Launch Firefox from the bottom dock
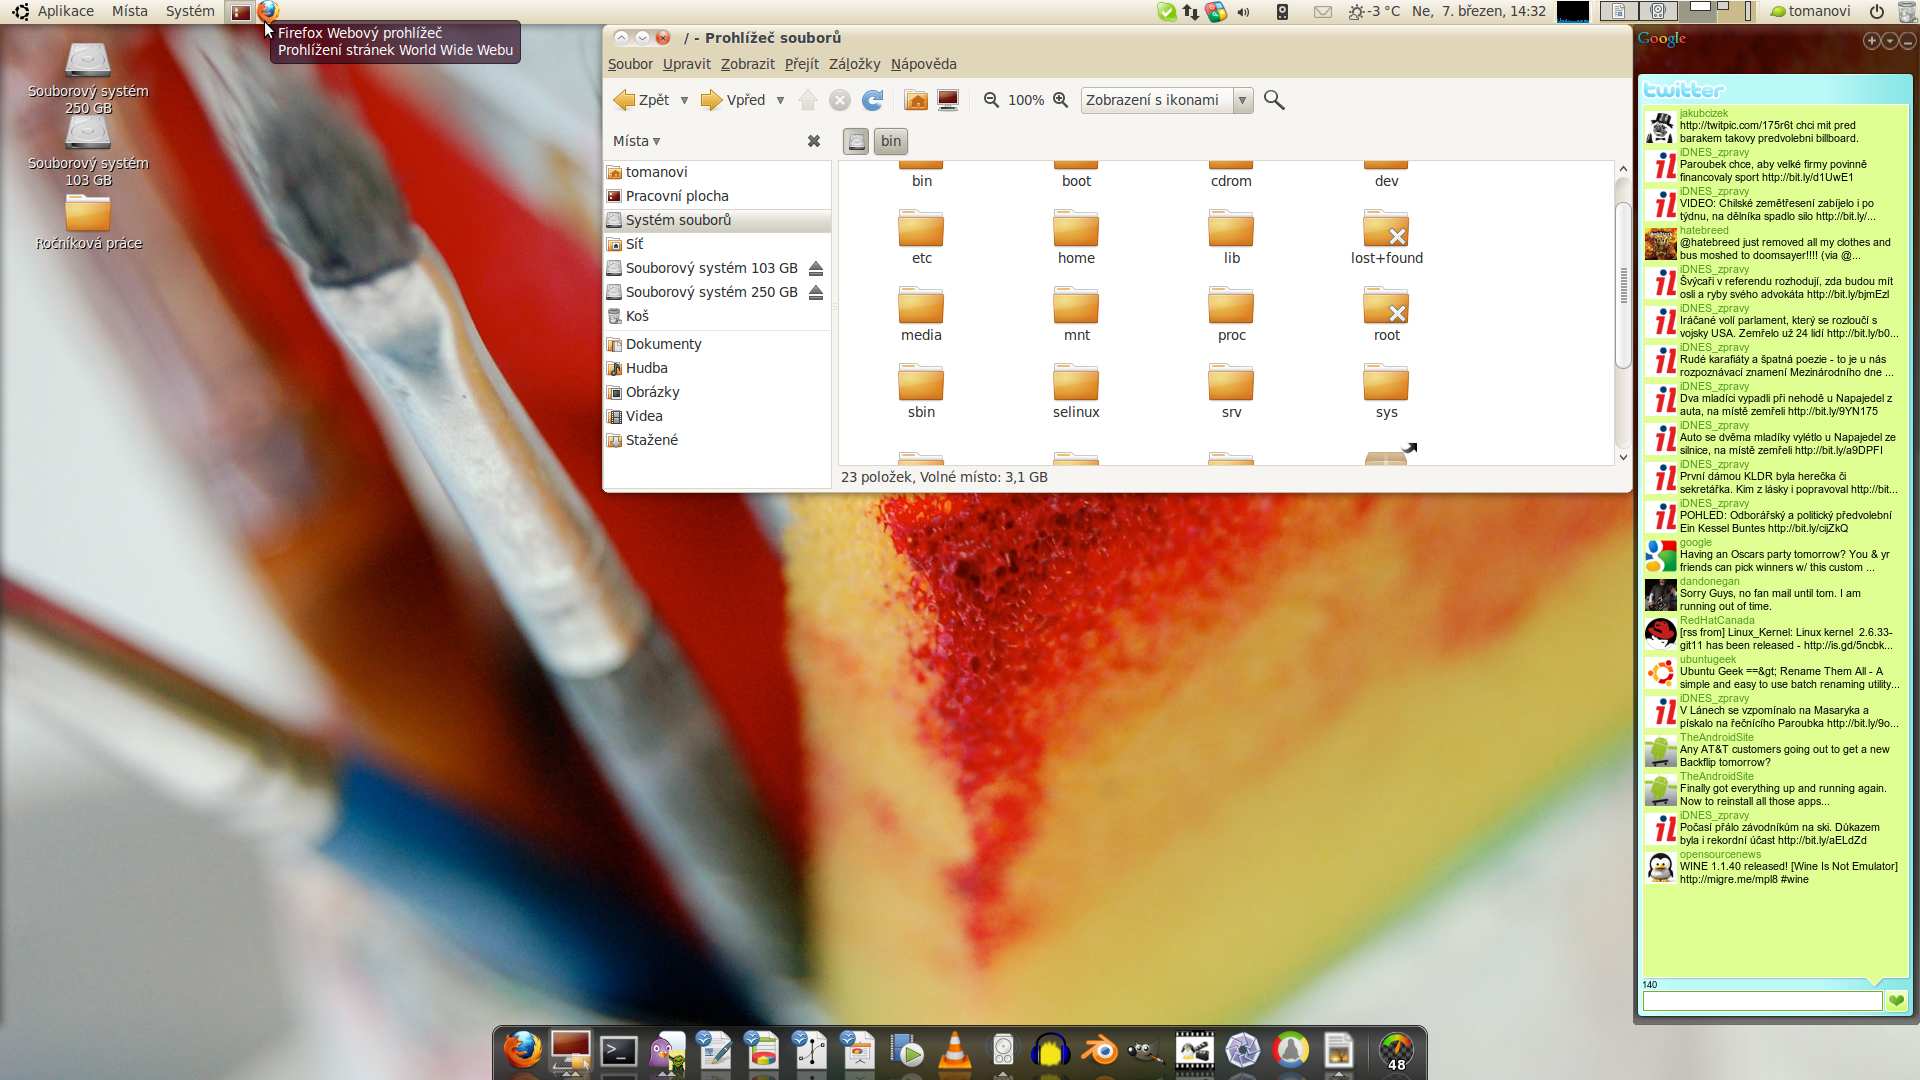 [522, 1050]
